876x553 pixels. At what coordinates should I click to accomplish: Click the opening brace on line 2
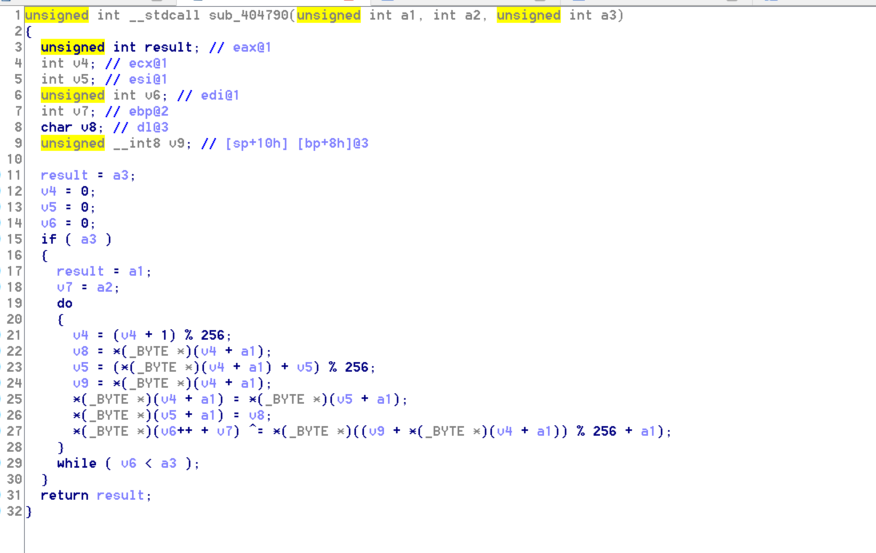point(28,32)
